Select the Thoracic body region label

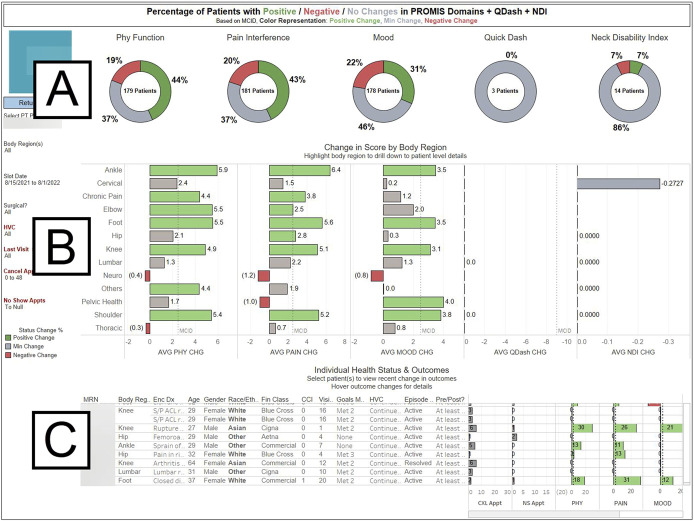109,328
